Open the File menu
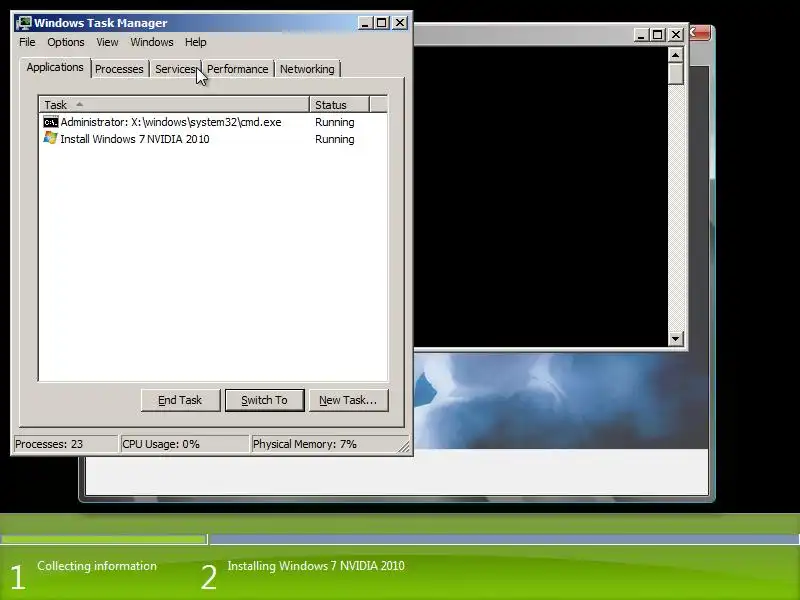This screenshot has width=800, height=600. tap(27, 42)
